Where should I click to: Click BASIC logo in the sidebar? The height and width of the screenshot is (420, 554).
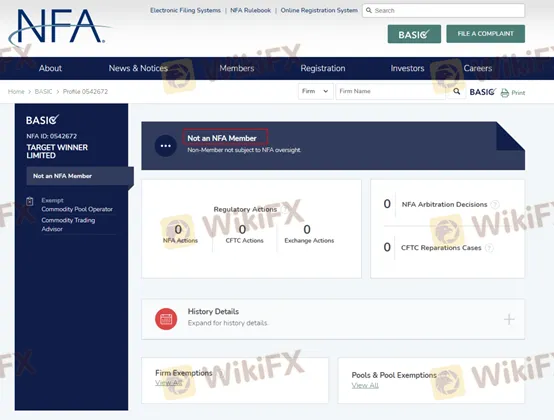(42, 120)
